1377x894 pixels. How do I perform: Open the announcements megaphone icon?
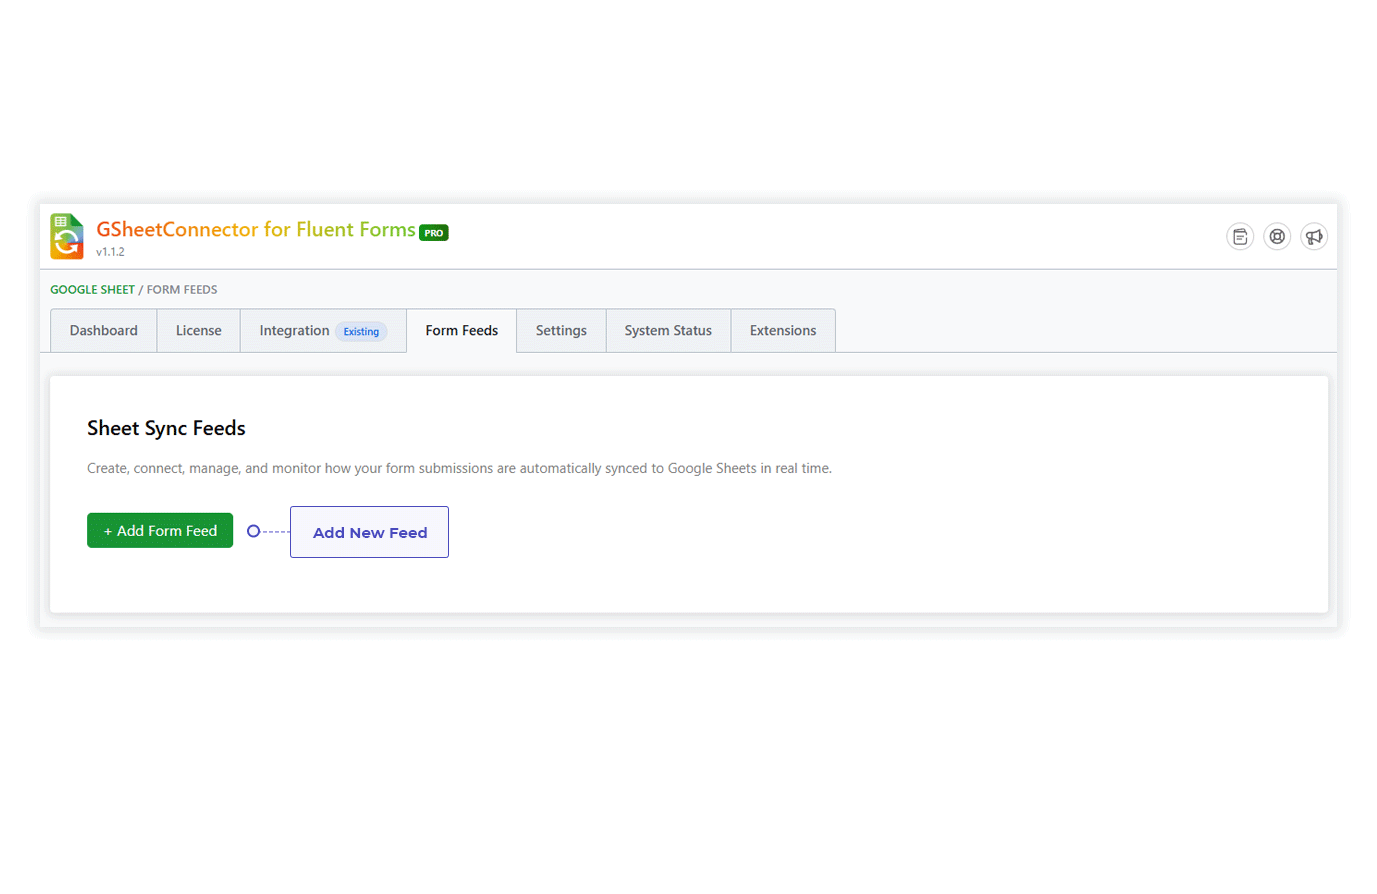(1314, 237)
